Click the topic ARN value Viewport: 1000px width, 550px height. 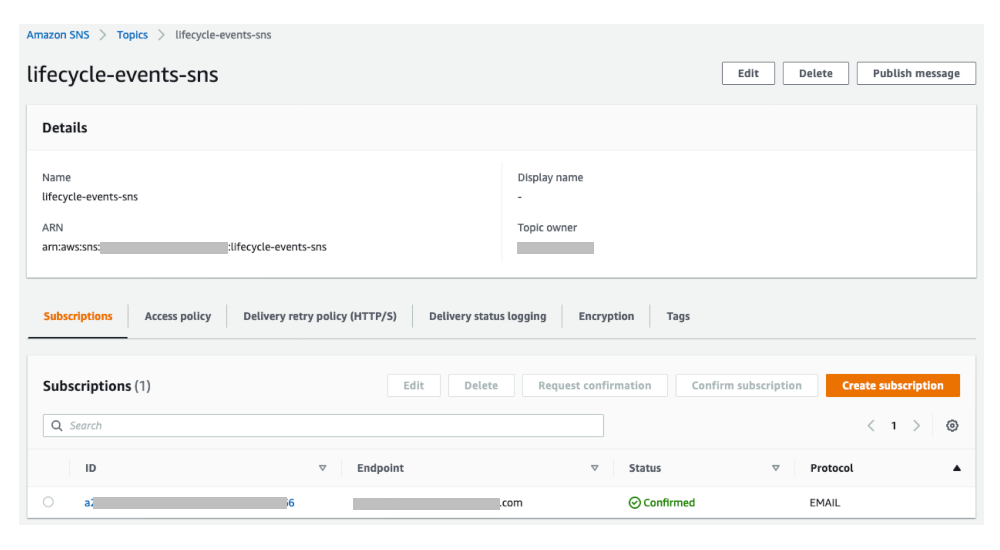click(x=184, y=247)
